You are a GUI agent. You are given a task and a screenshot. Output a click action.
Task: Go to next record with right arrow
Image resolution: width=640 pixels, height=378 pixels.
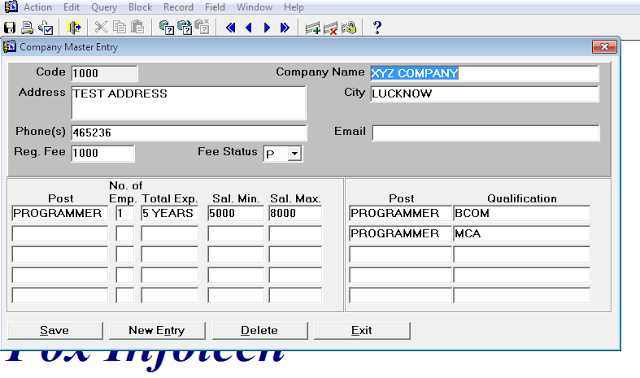[267, 28]
